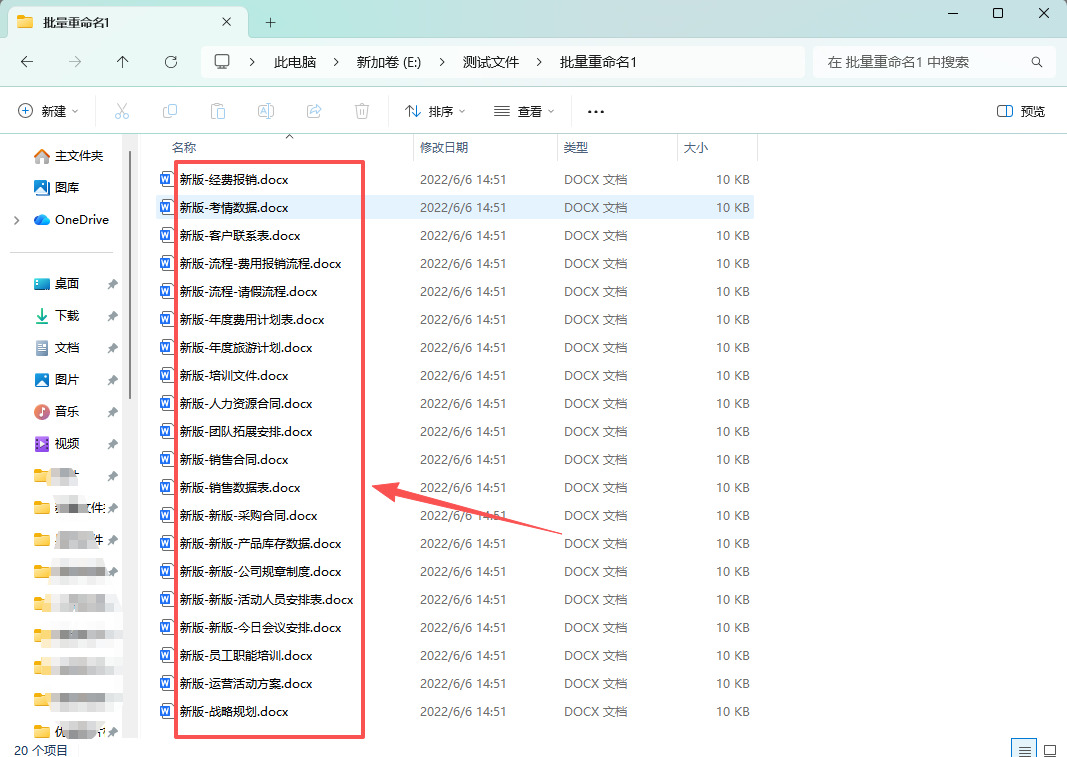Click the Paste clipboard icon
The image size is (1067, 757).
pos(218,111)
